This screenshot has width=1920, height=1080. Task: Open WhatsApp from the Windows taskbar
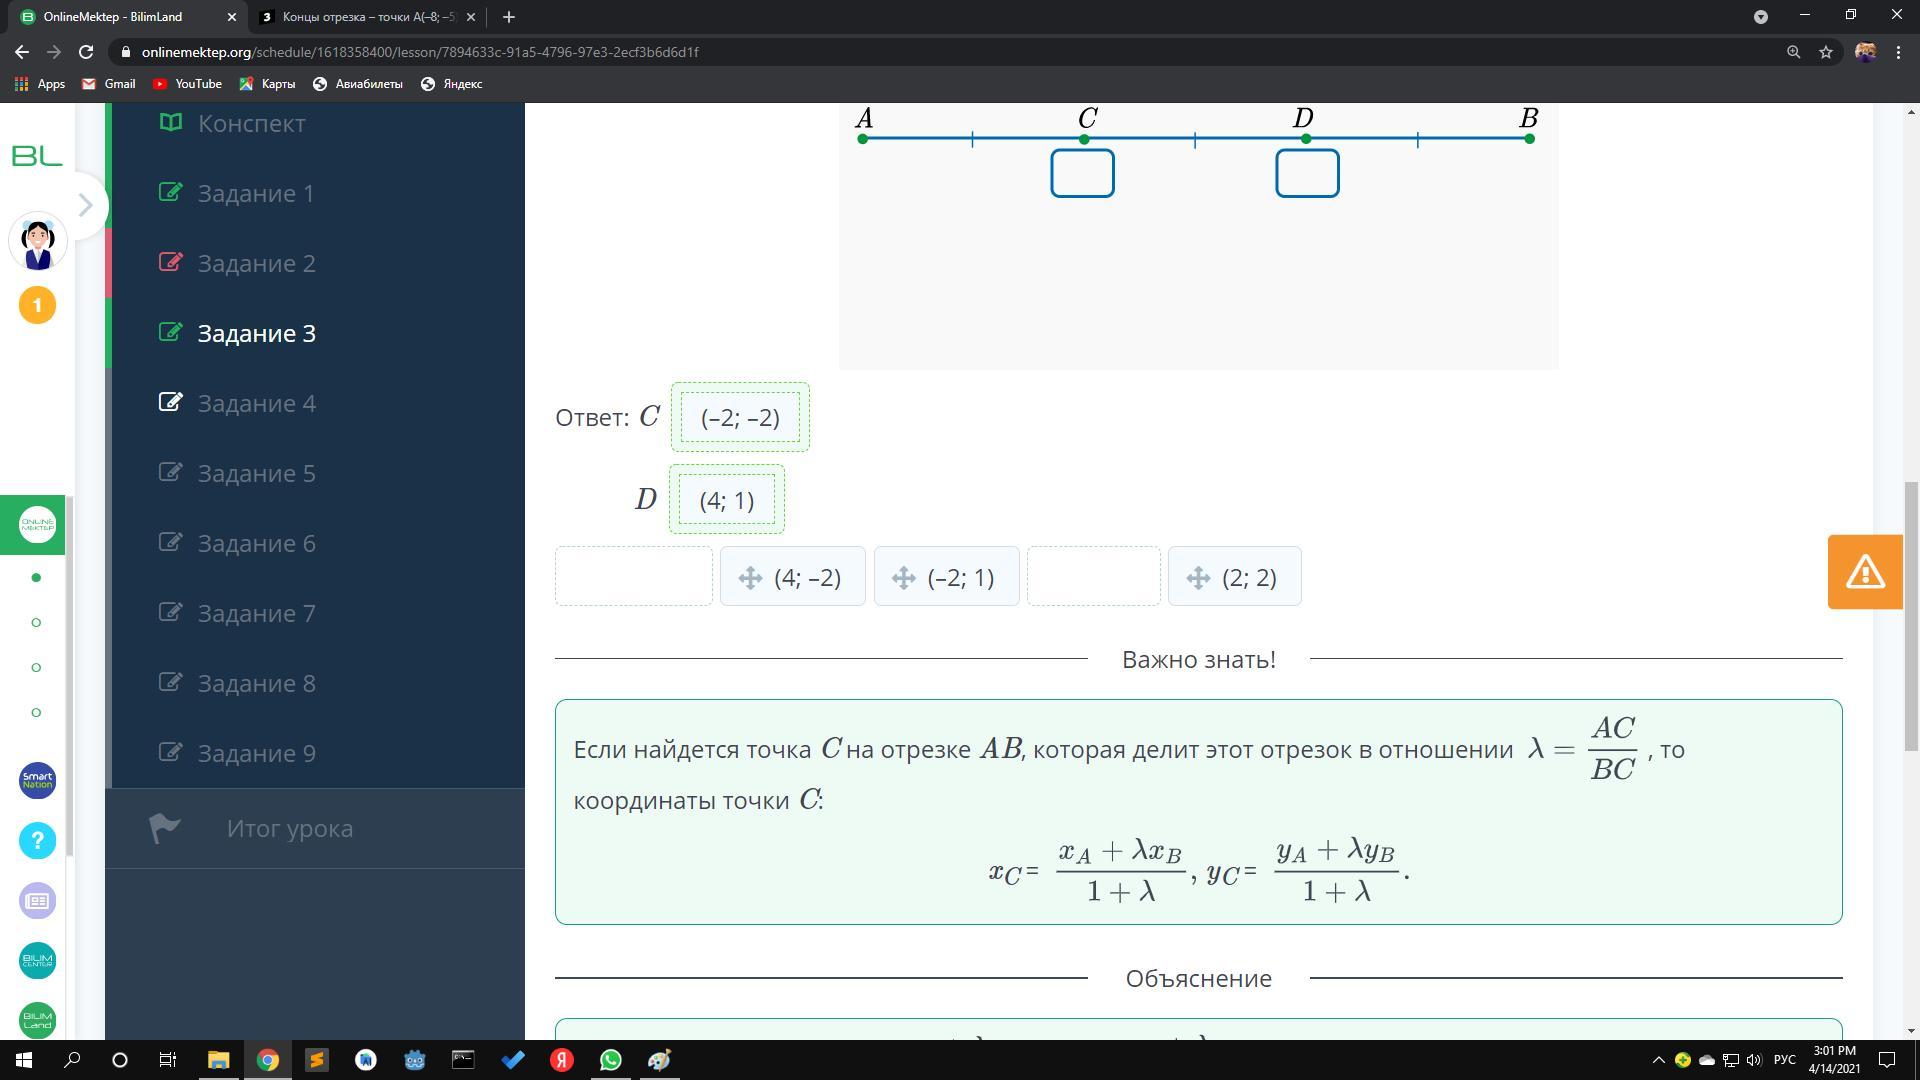point(611,1060)
